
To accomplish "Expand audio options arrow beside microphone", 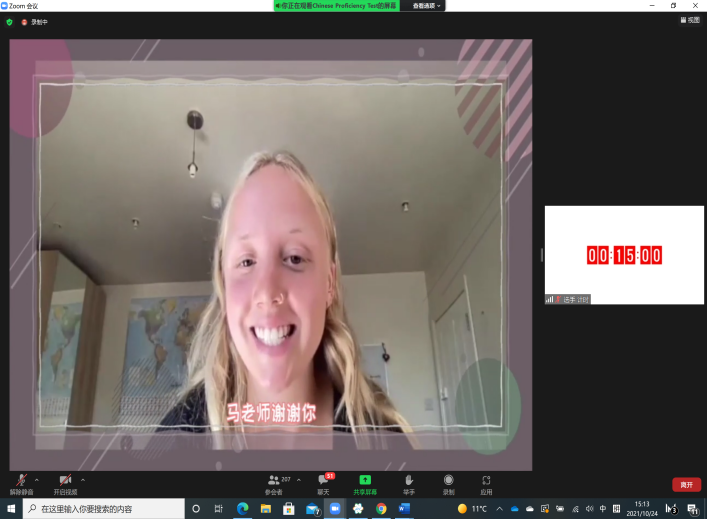I will point(37,479).
